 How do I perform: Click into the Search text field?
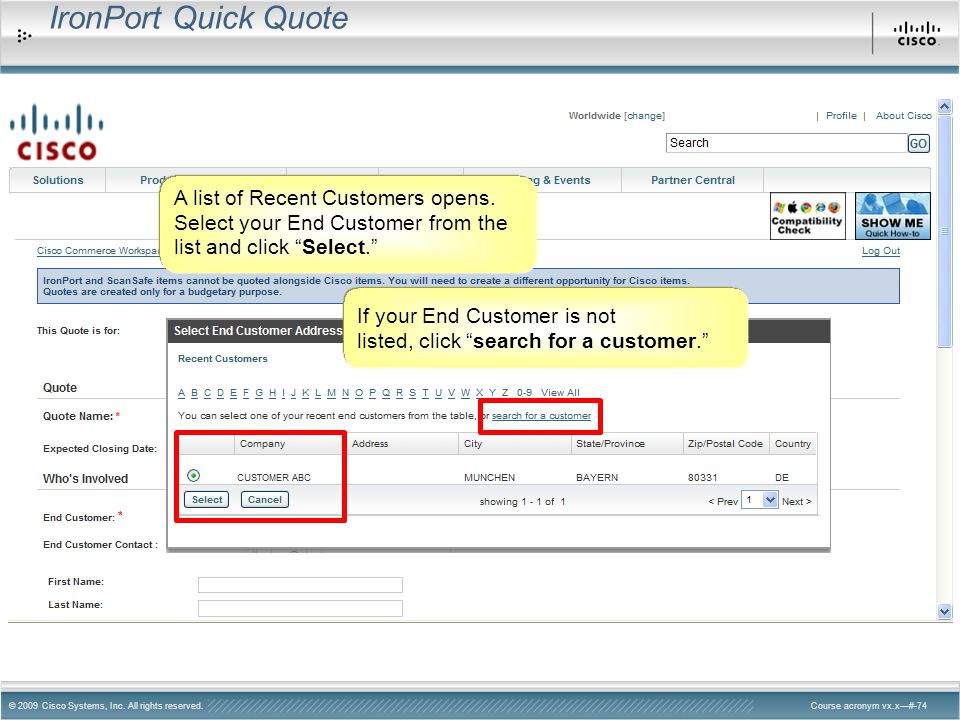[787, 143]
